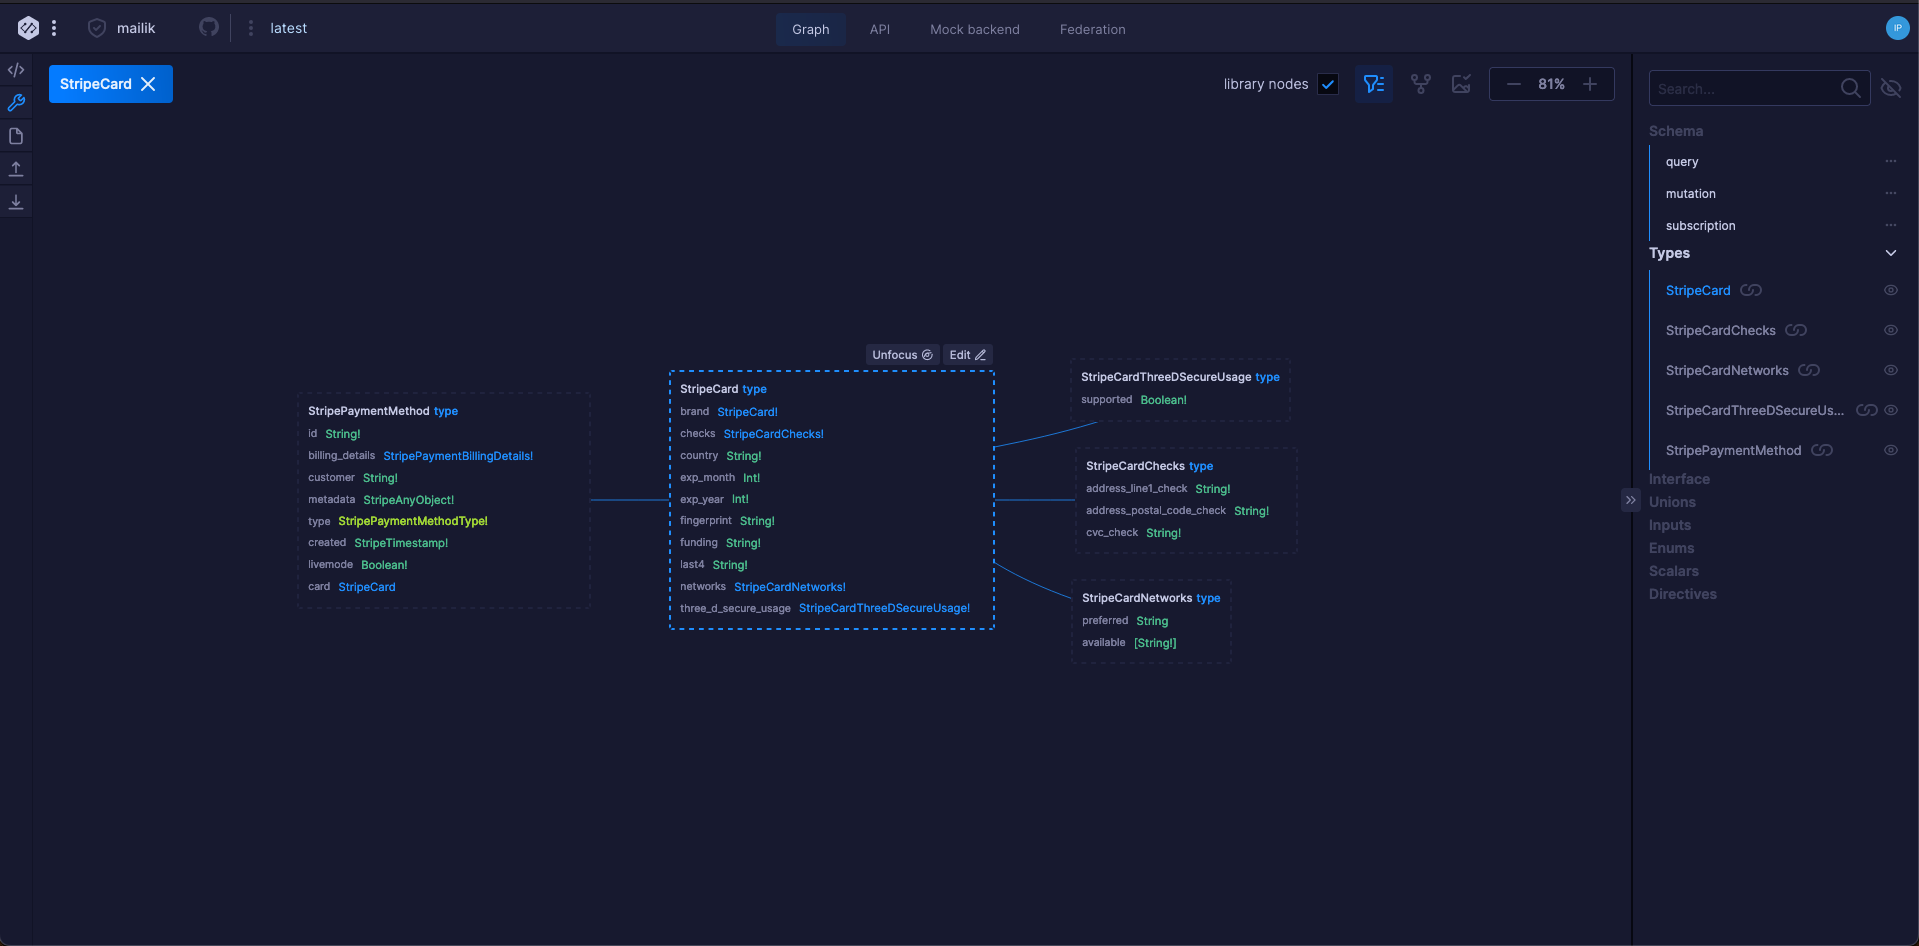Click the upload (export) sidebar icon
Viewport: 1919px width, 946px height.
pos(16,169)
